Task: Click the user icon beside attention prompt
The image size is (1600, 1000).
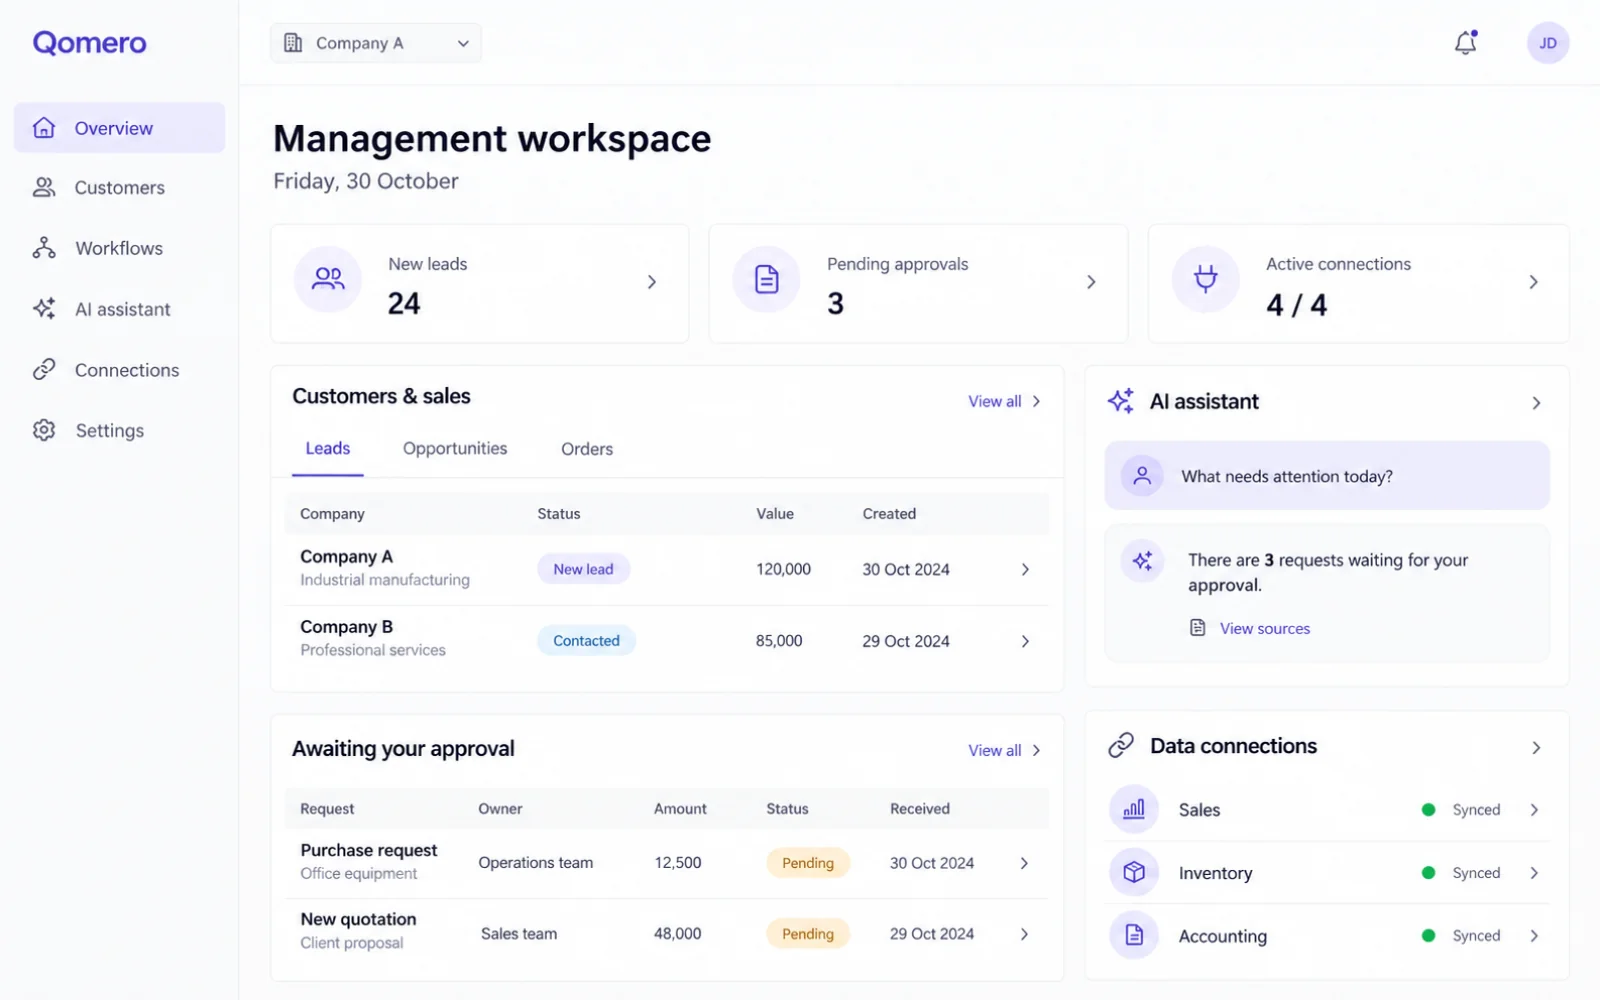Action: tap(1142, 476)
